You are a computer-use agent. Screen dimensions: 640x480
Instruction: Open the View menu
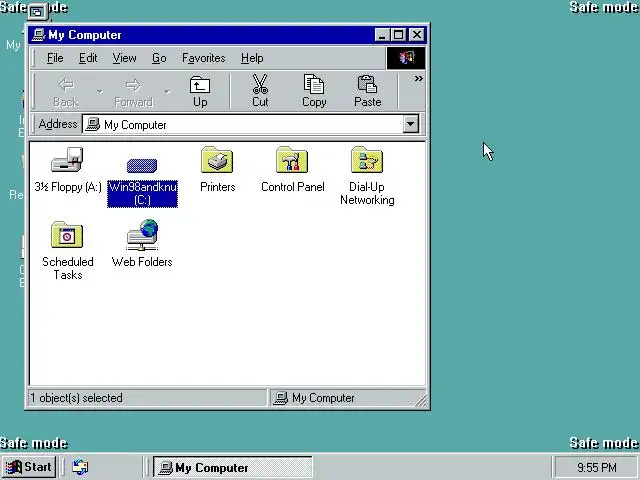[124, 58]
